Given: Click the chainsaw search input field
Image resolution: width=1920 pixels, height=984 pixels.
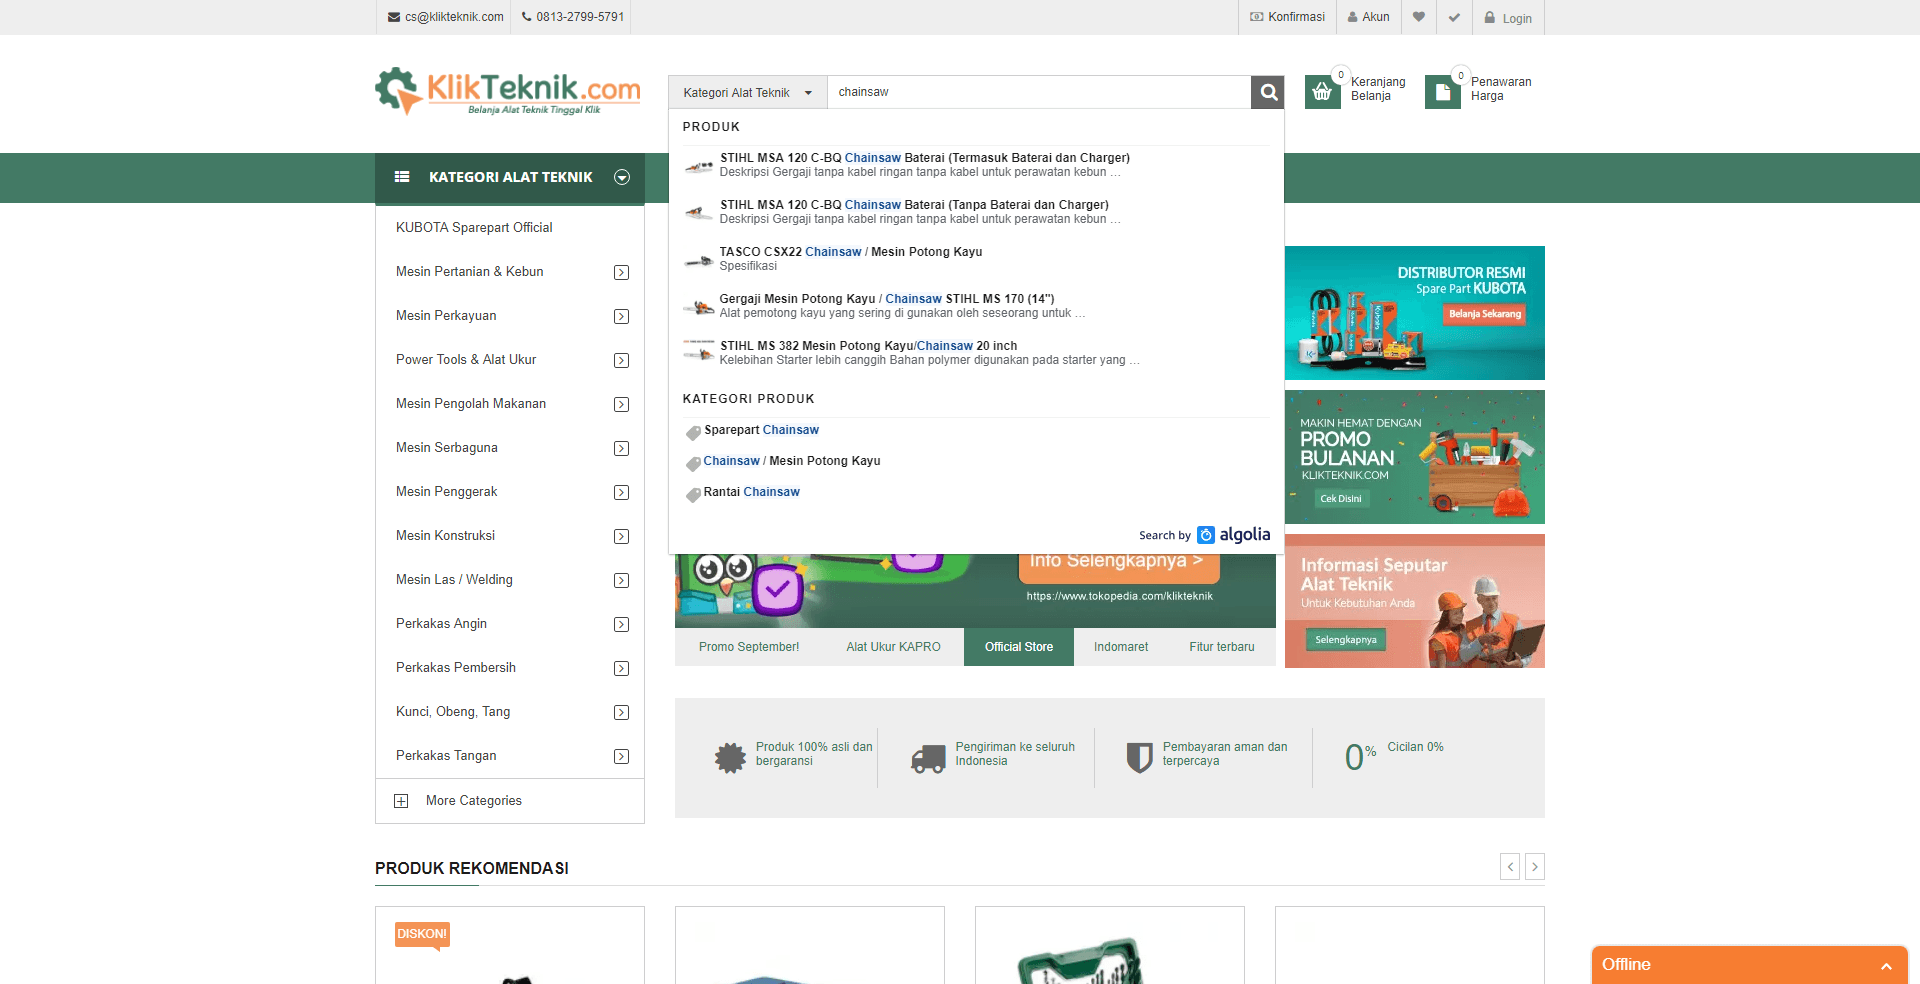Looking at the screenshot, I should [x=1039, y=92].
